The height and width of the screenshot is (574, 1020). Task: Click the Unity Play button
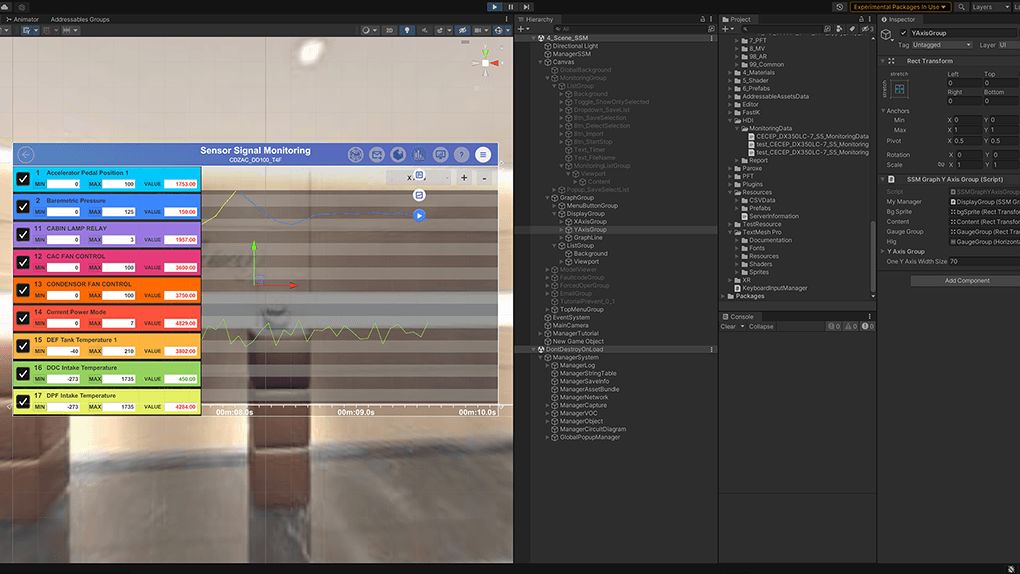pyautogui.click(x=494, y=6)
